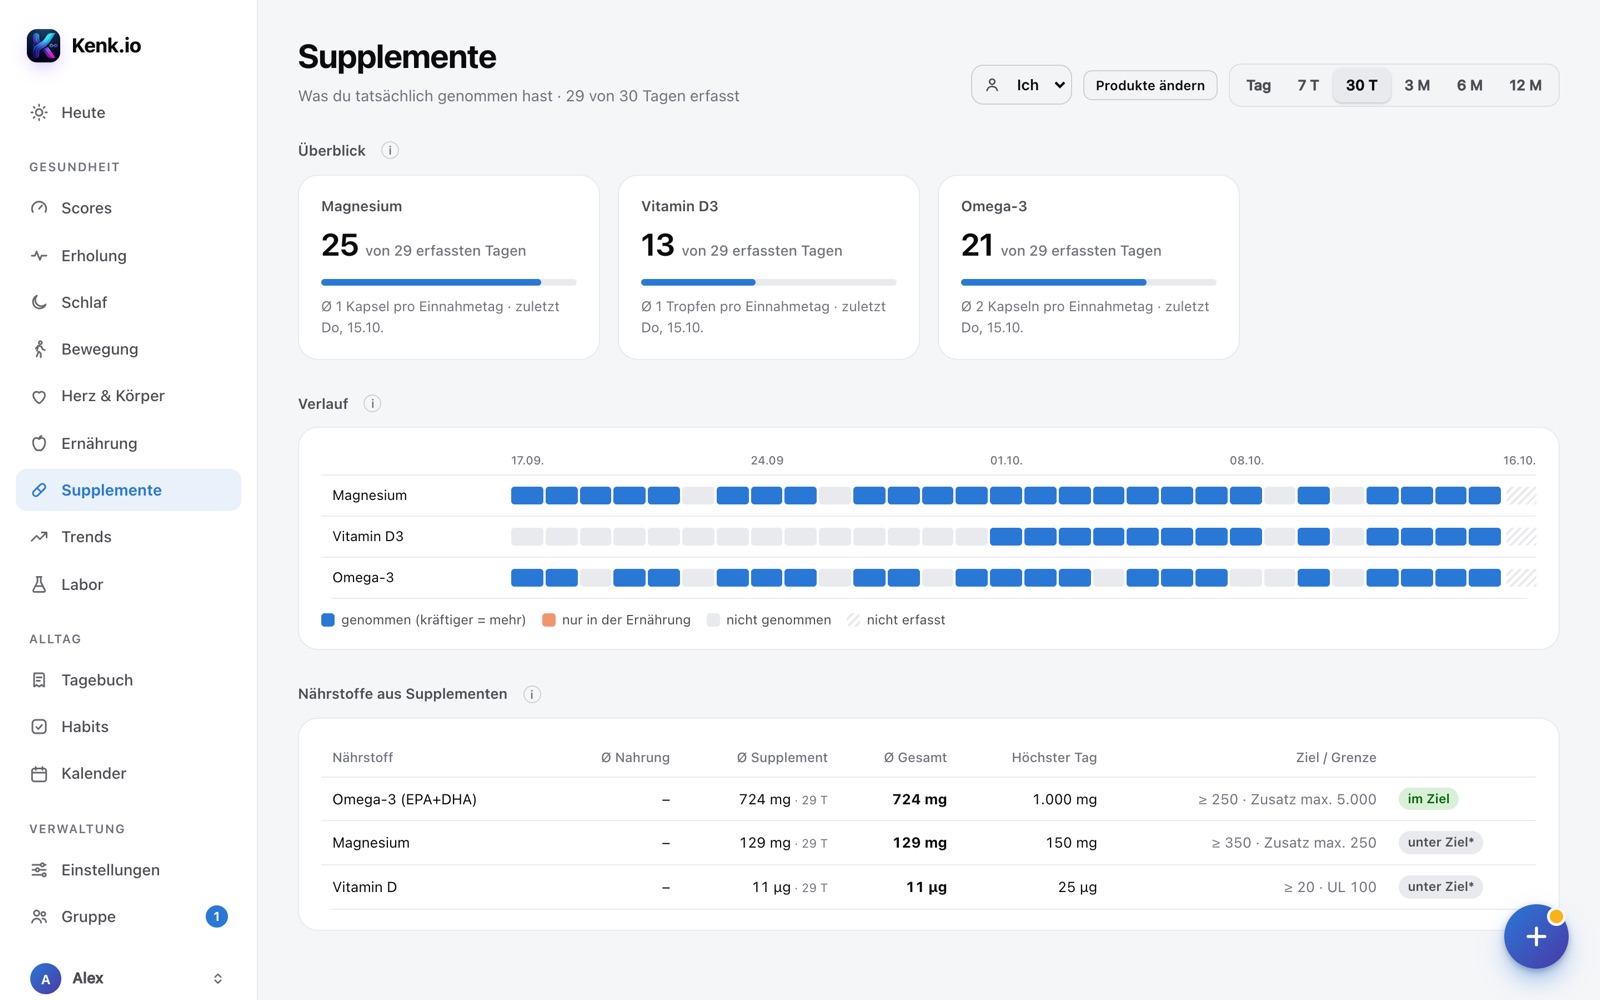Open Heute via its sun icon

[39, 113]
